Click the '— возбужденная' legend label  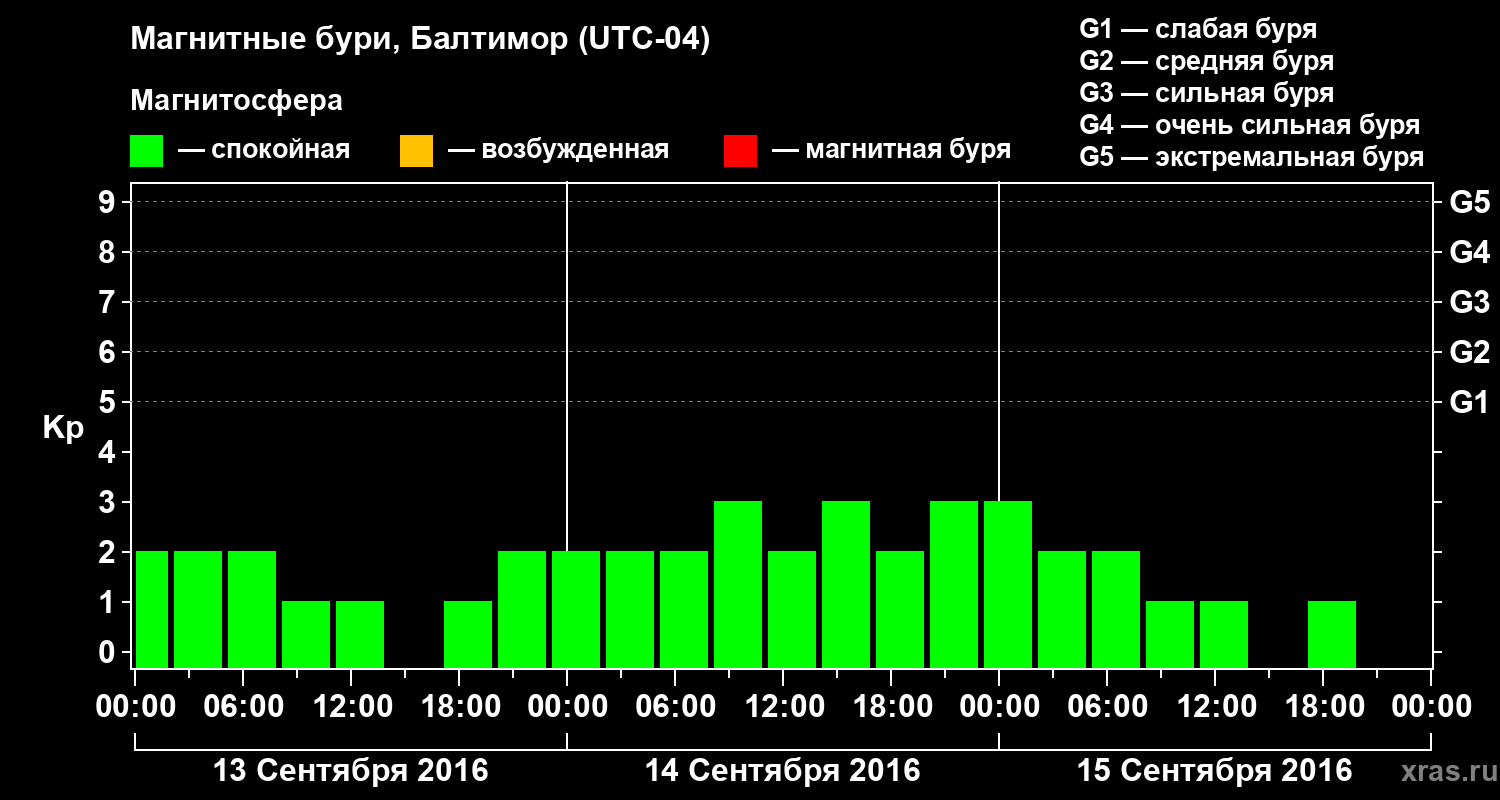[558, 151]
